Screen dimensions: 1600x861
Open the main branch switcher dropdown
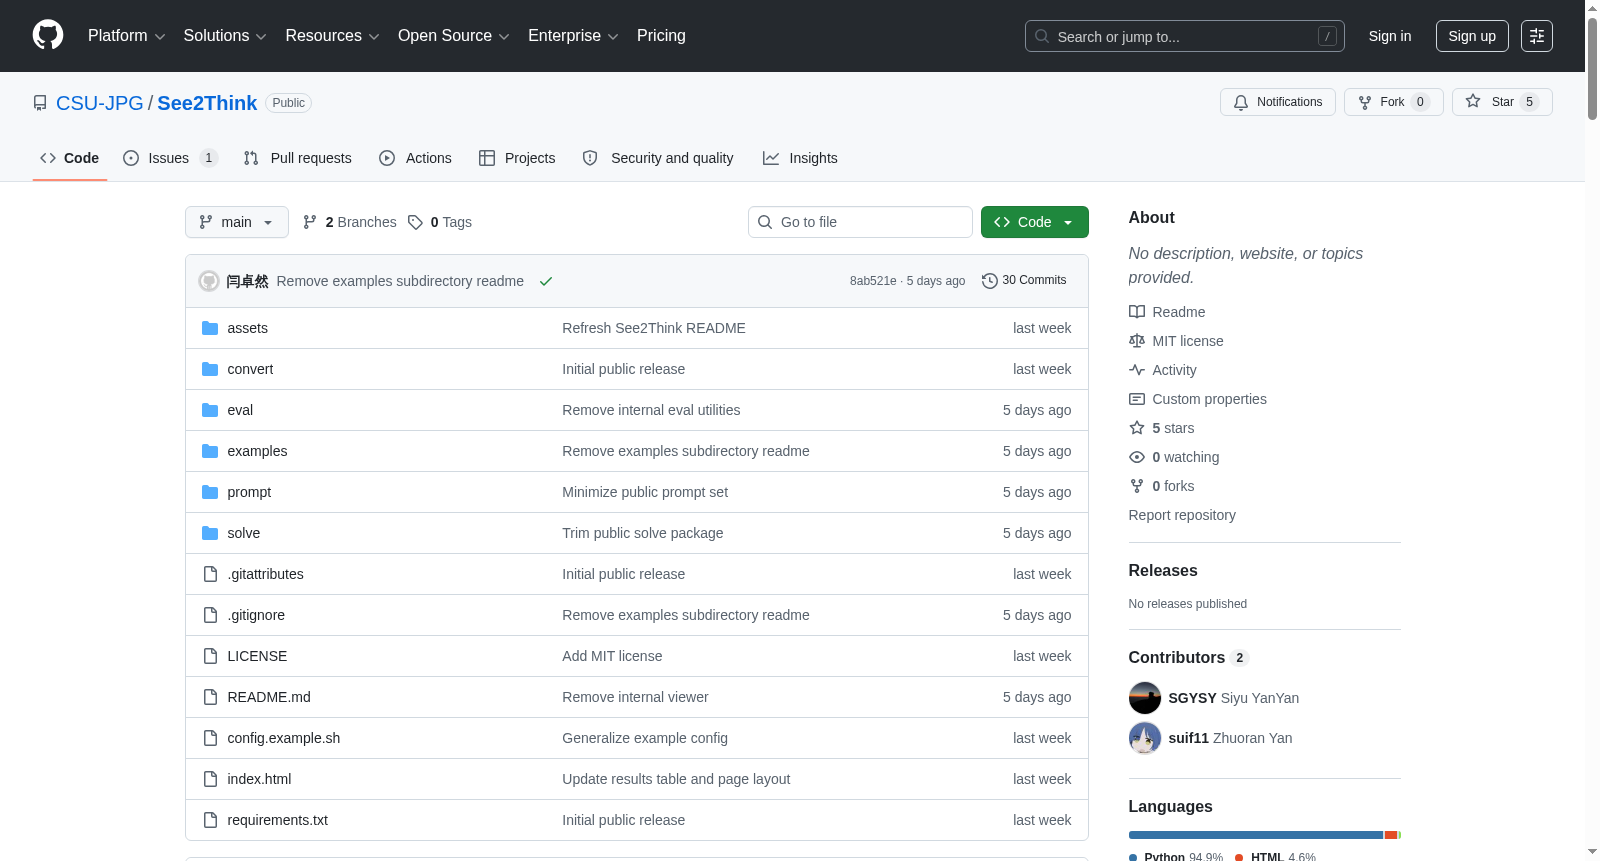pyautogui.click(x=237, y=222)
